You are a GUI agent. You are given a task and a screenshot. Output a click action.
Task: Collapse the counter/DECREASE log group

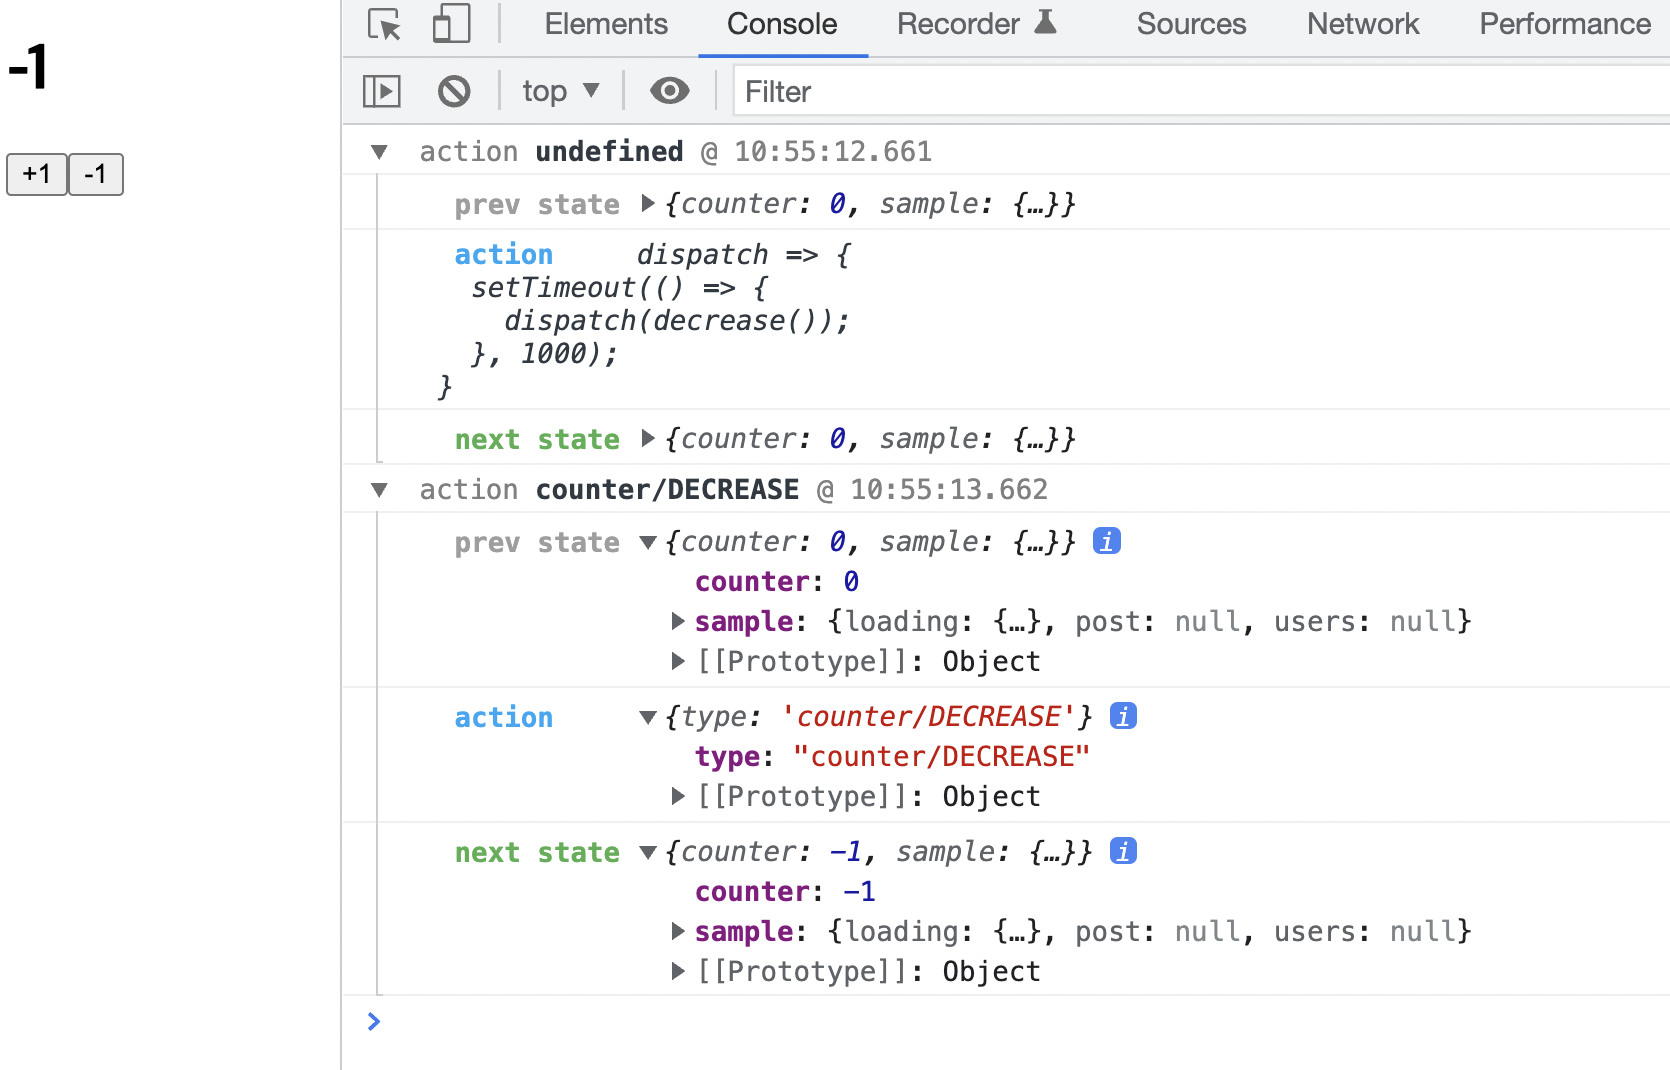tap(379, 490)
